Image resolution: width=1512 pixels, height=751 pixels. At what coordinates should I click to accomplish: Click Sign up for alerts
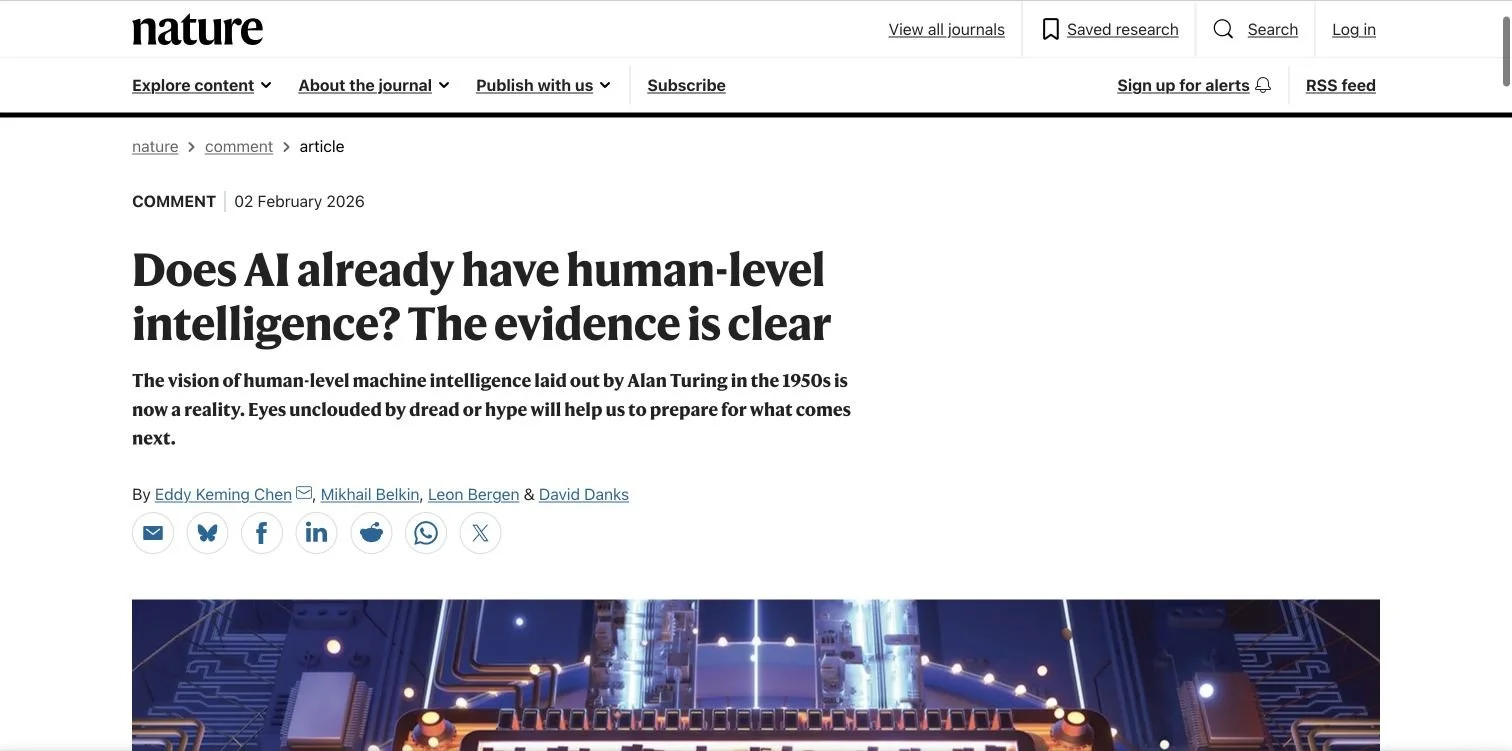pyautogui.click(x=1183, y=85)
